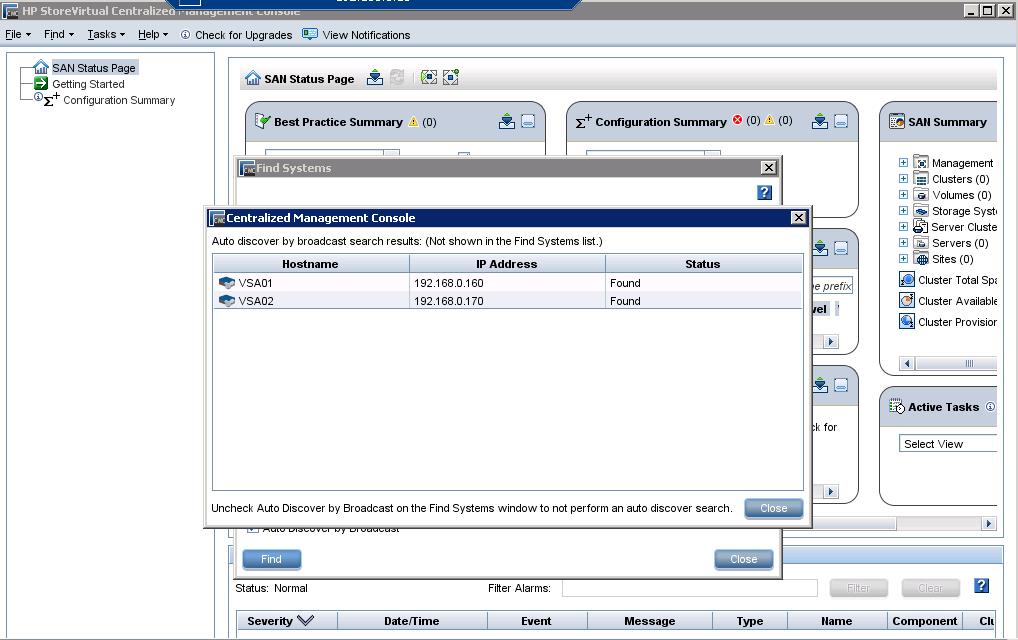Screen dimensions: 1018x640
Task: Click the Storage Systems folder icon in SAN Summary
Action: click(921, 210)
